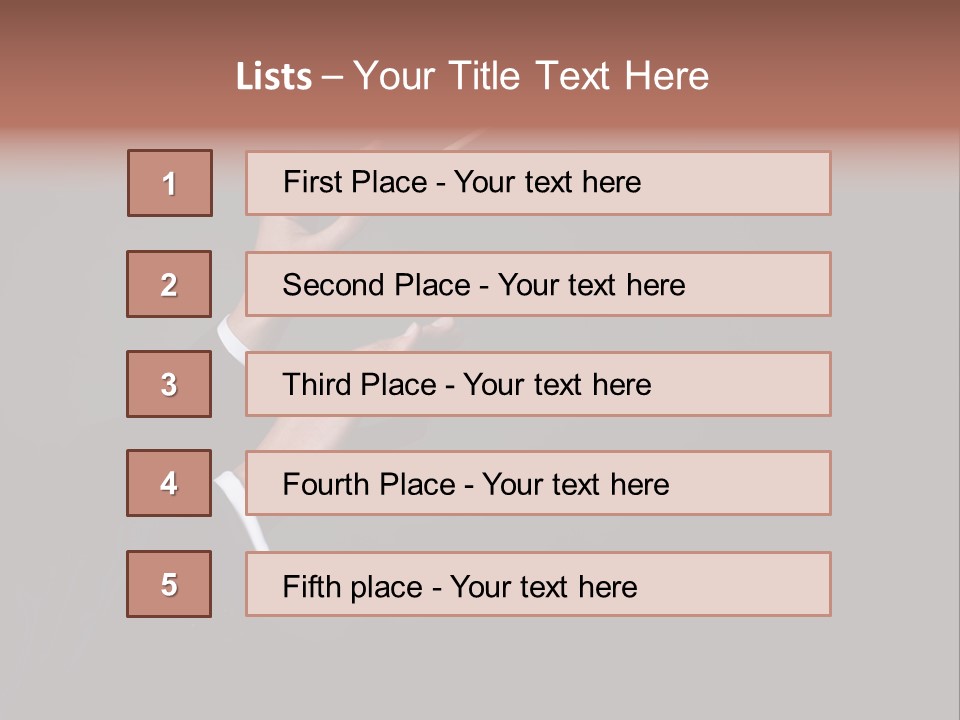Viewport: 960px width, 720px height.
Task: Click the number 1 box
Action: point(169,183)
